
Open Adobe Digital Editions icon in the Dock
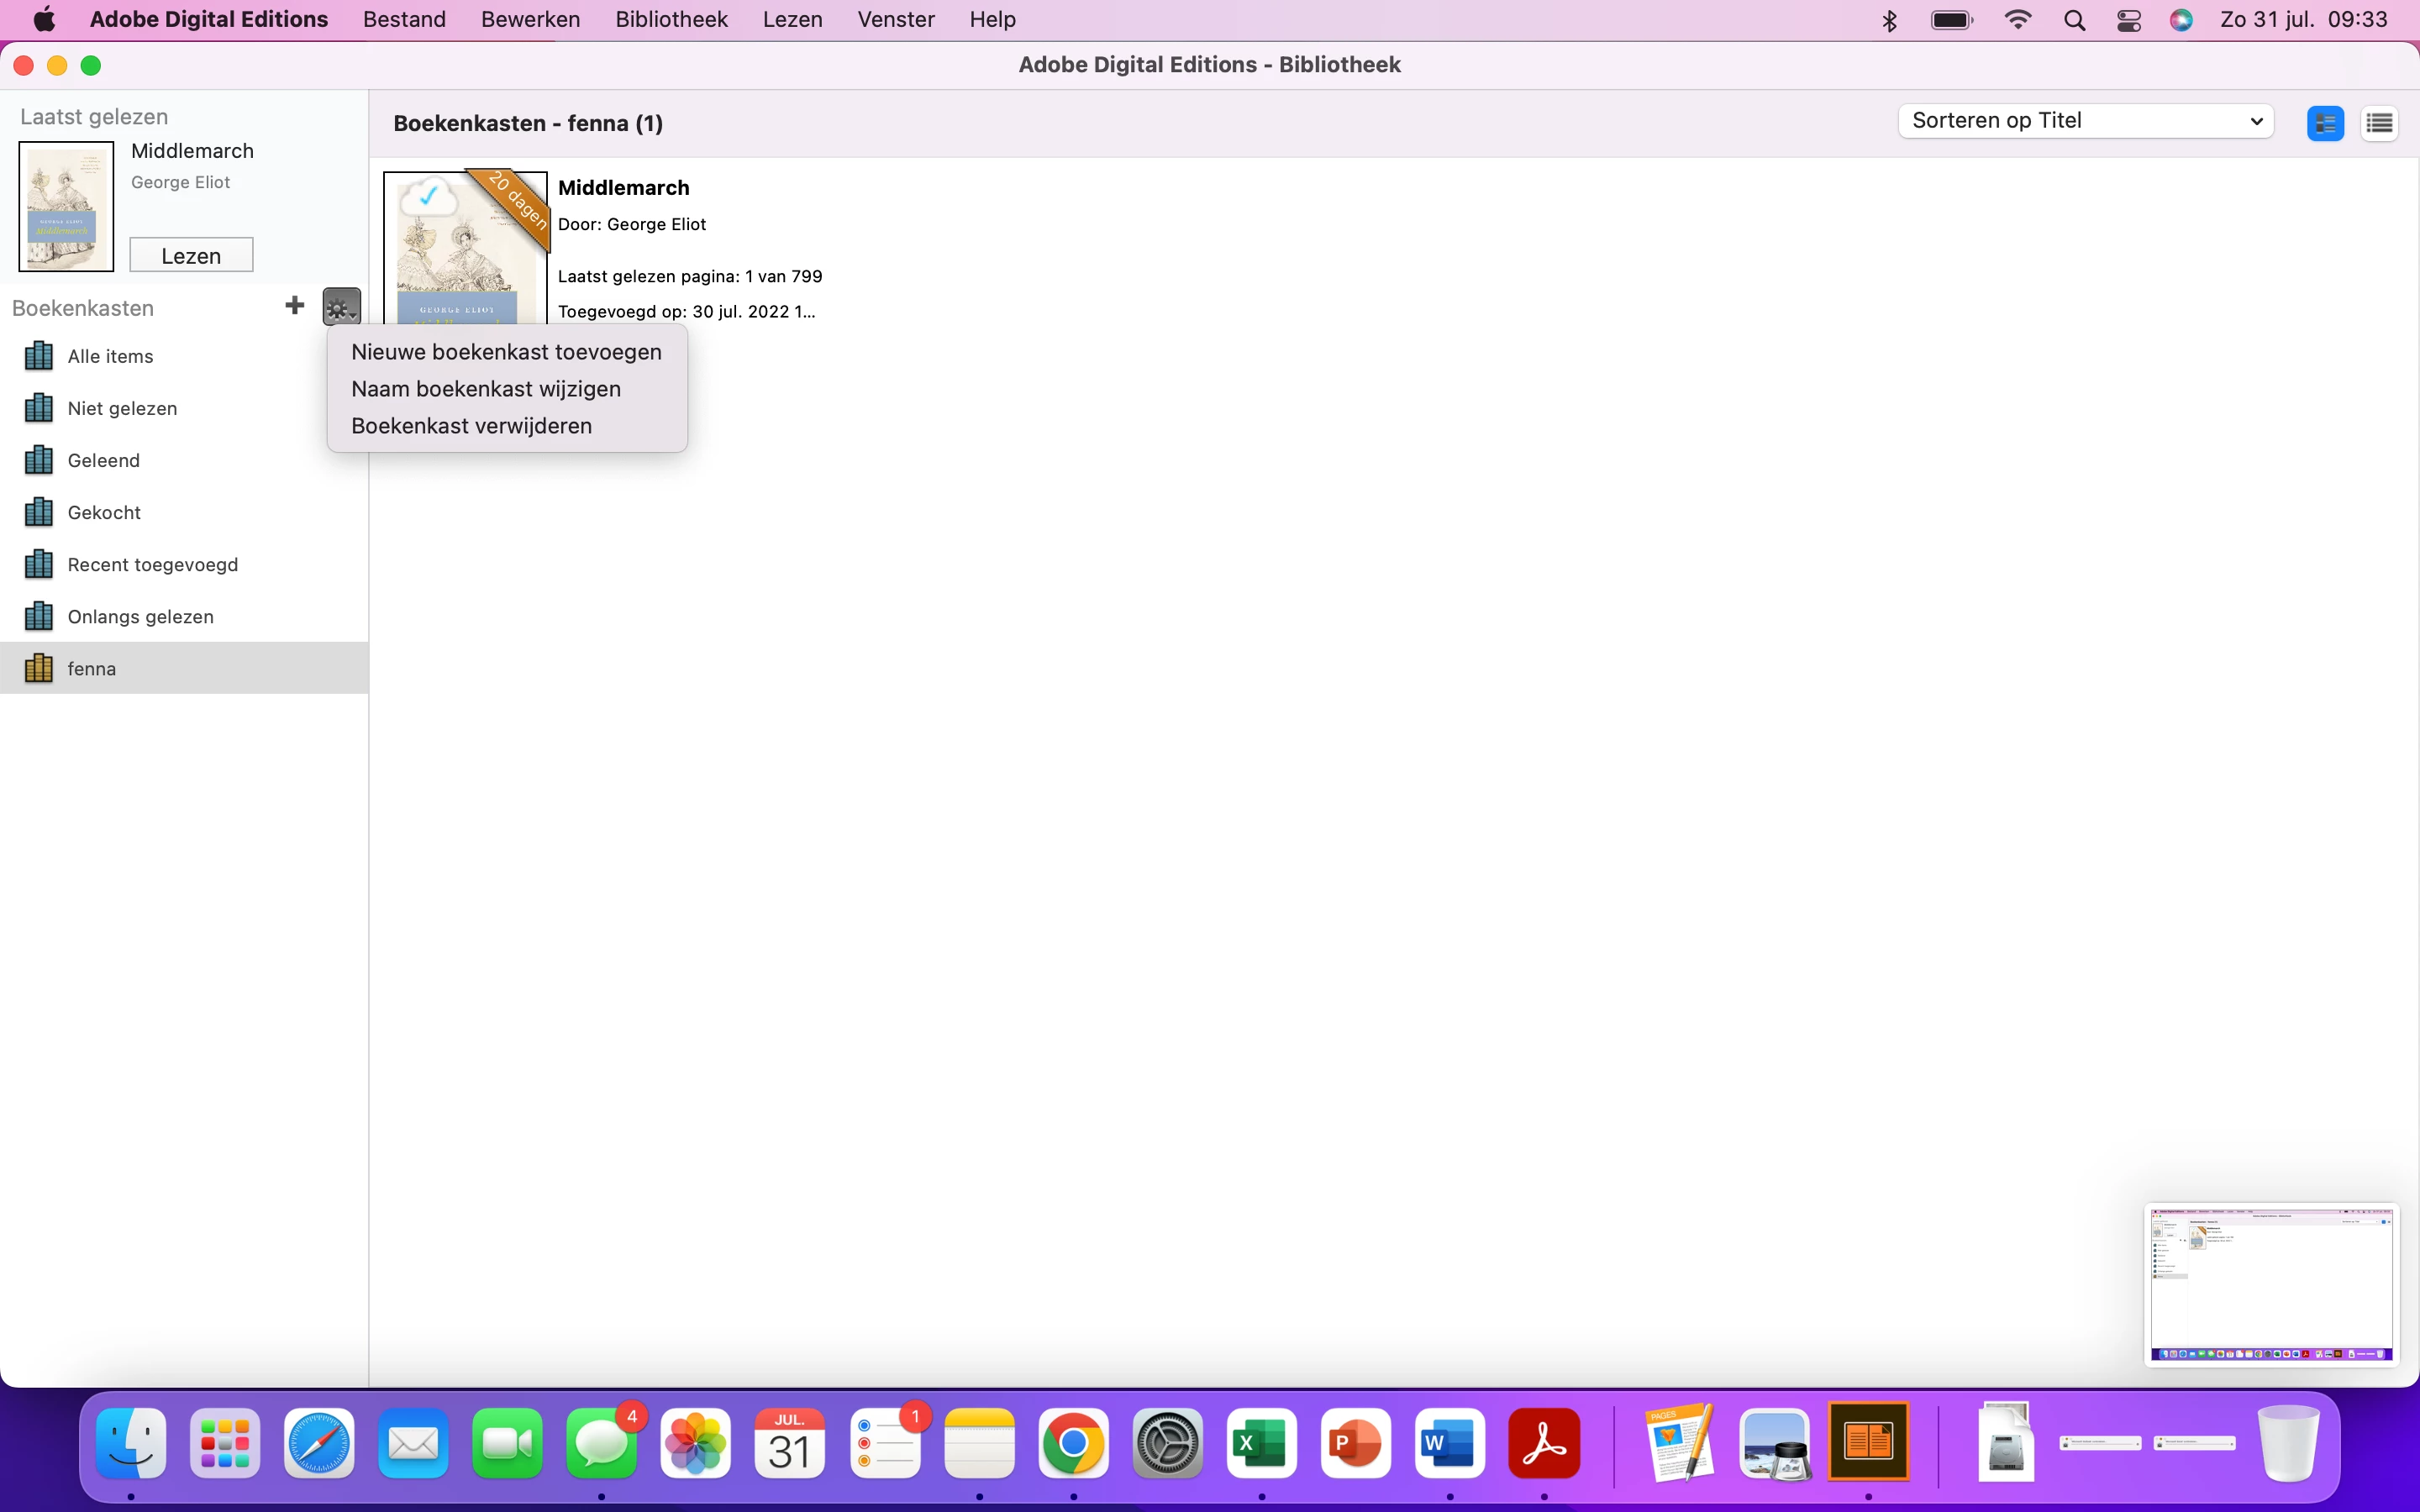coord(1867,1441)
